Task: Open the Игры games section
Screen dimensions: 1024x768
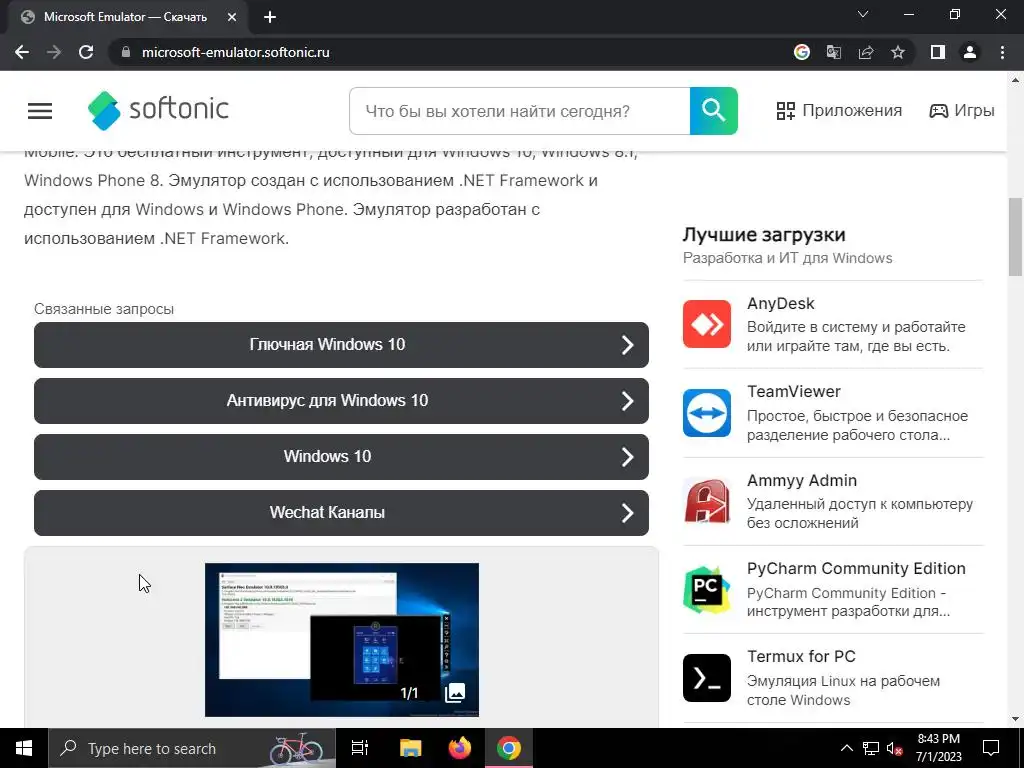Action: 961,110
